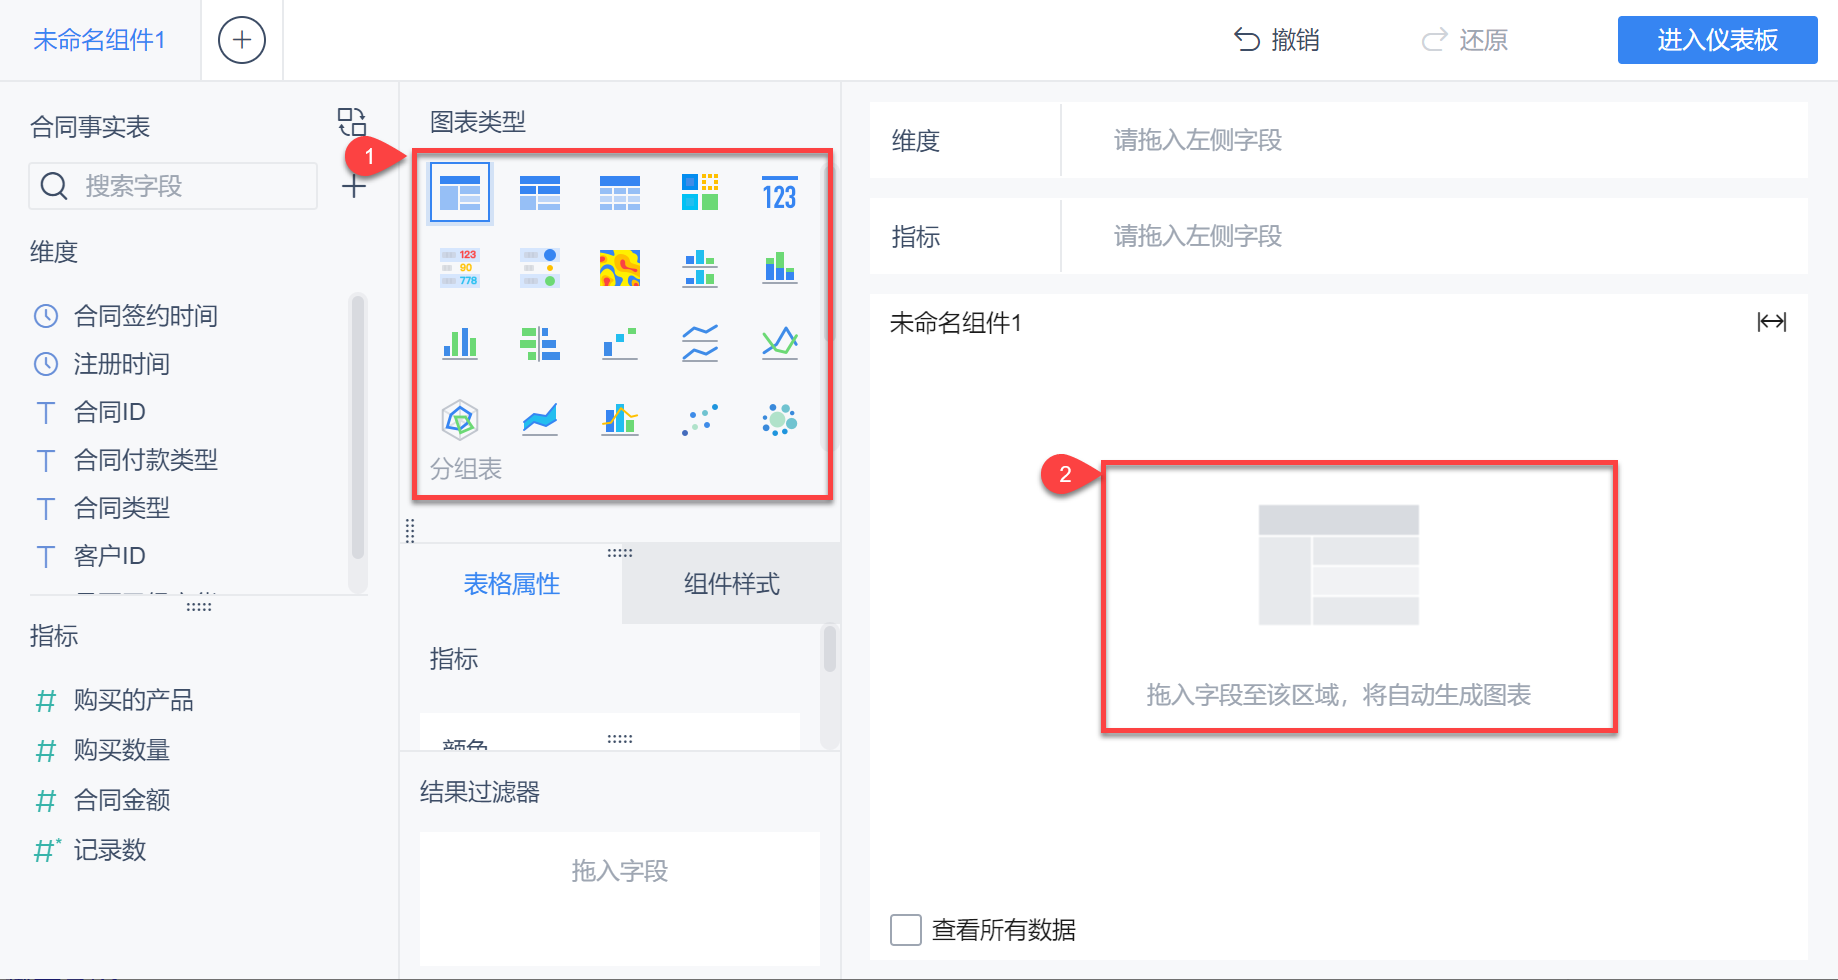Select the 合同付款类型 dimension field
The image size is (1838, 980).
coord(146,460)
